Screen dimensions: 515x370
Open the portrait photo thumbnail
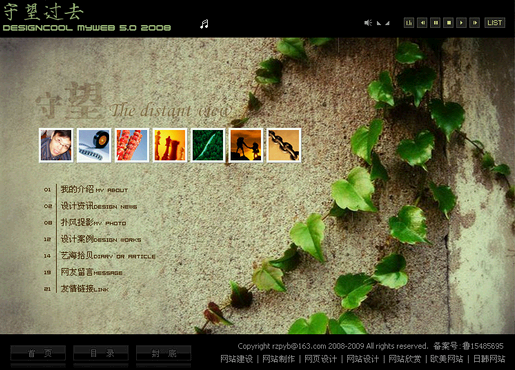pos(56,145)
